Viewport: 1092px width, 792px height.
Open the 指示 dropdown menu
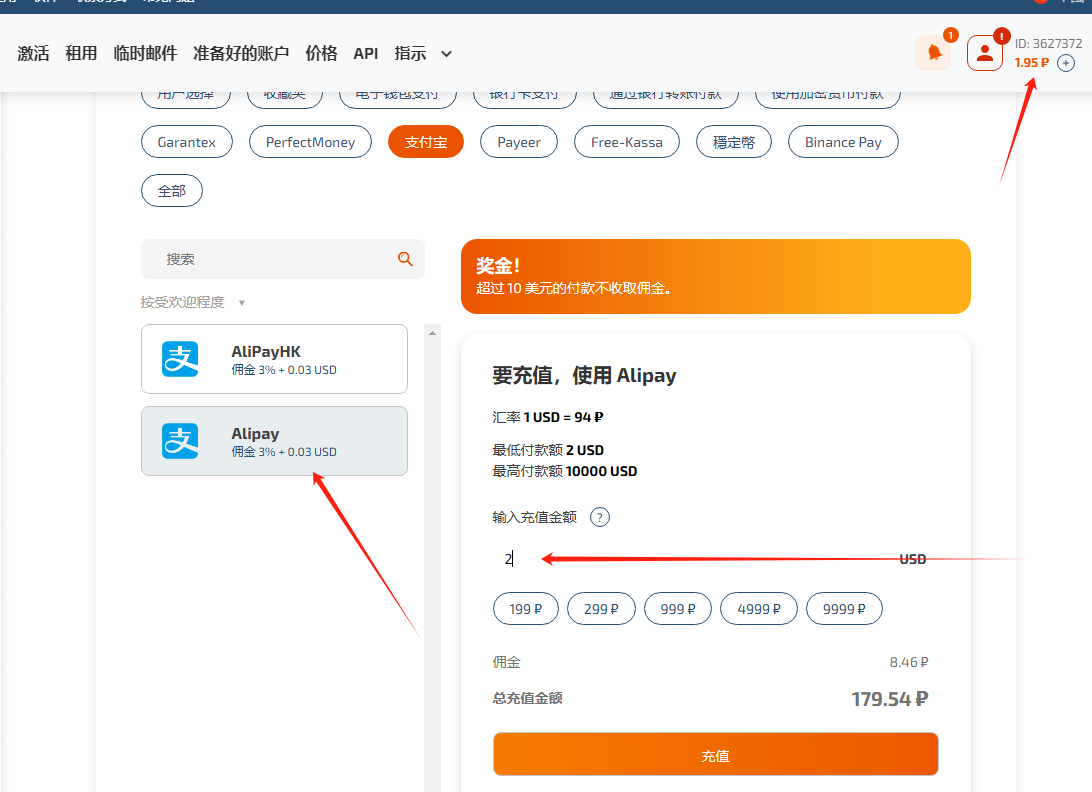(420, 53)
